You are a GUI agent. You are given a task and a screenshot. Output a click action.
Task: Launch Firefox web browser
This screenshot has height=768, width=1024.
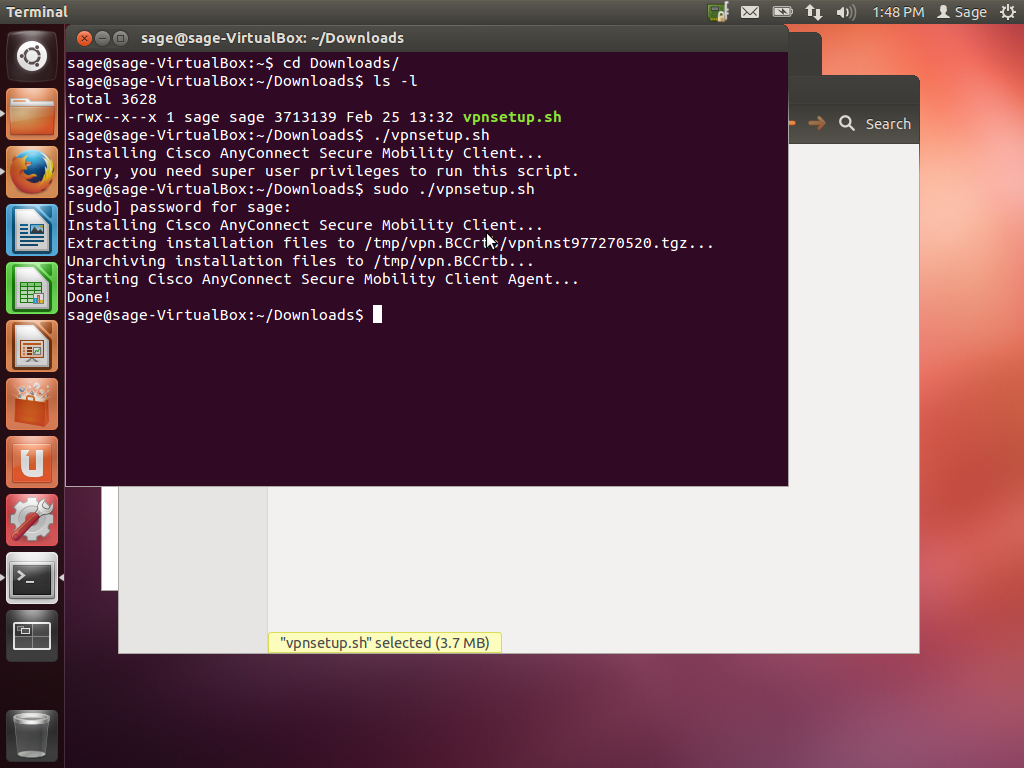(x=32, y=172)
